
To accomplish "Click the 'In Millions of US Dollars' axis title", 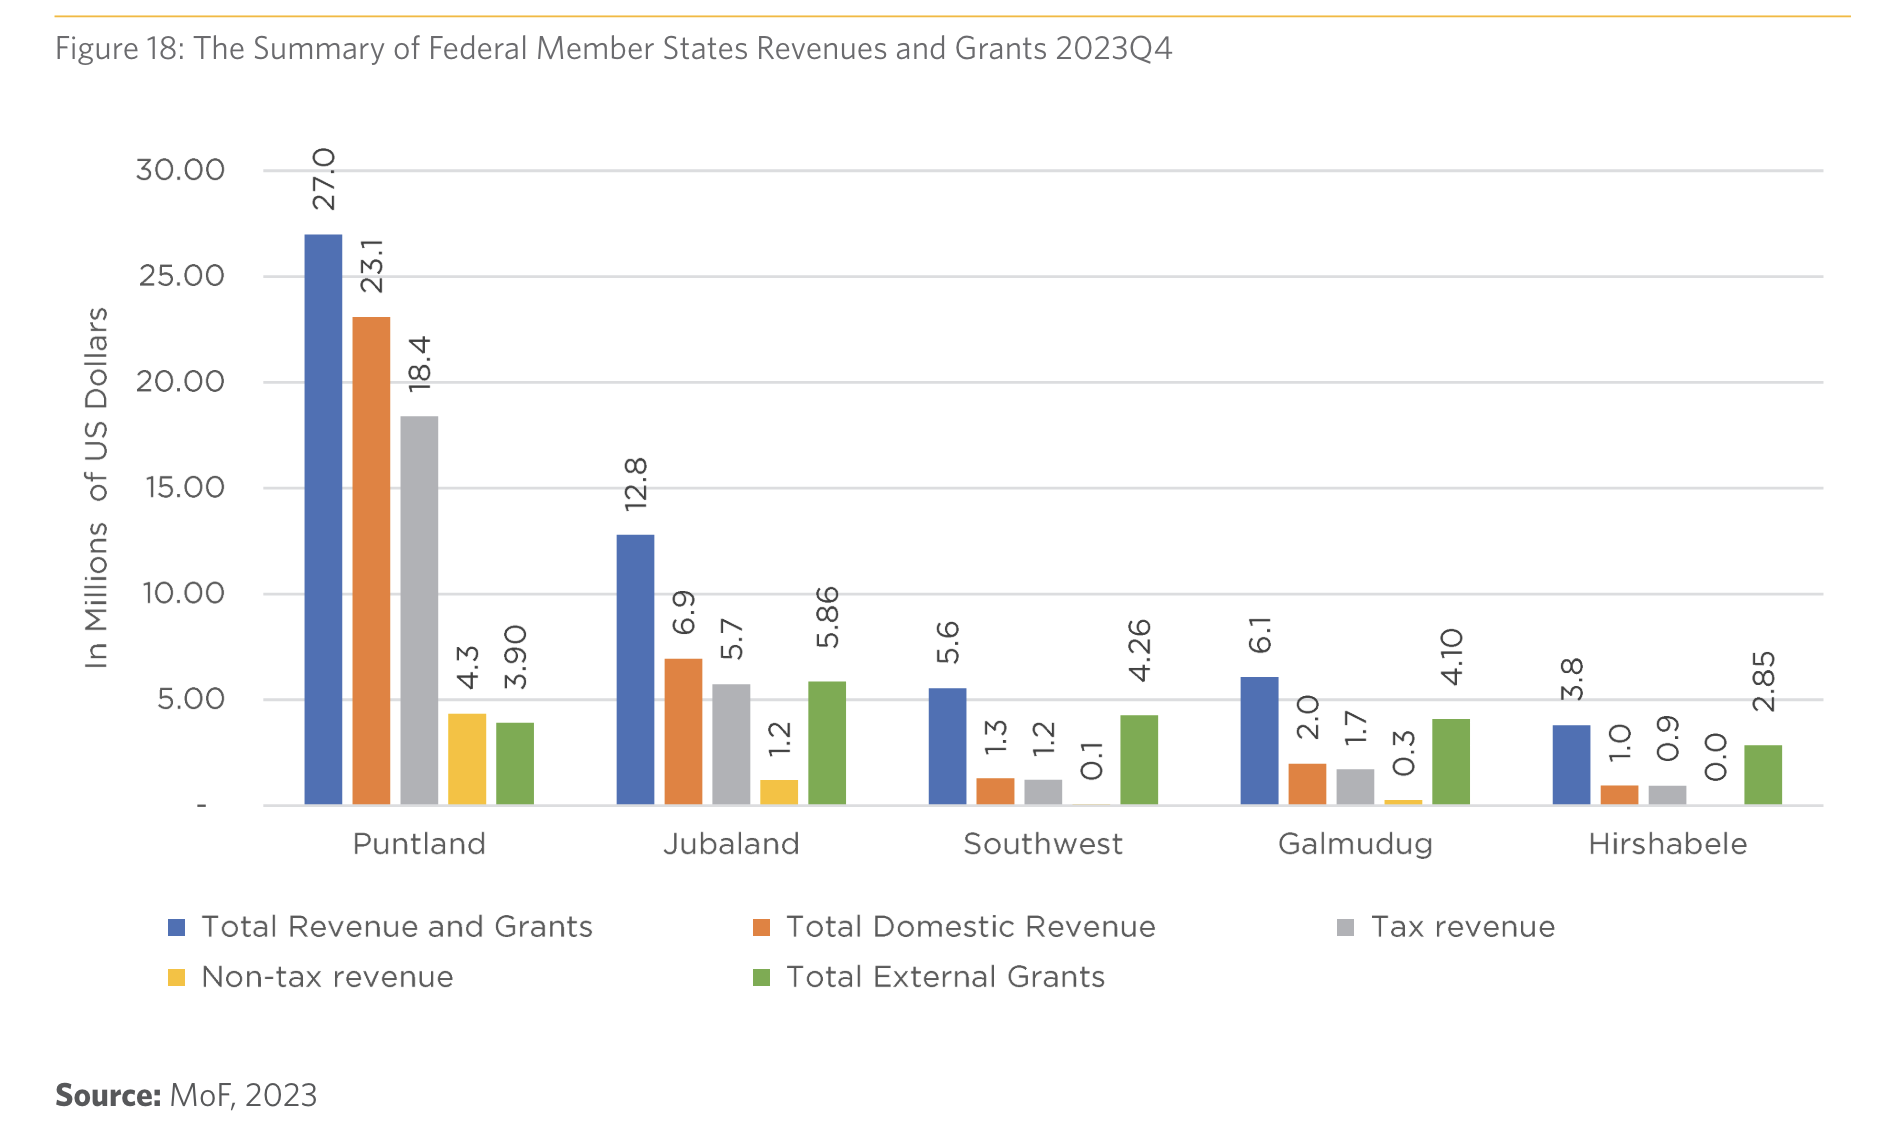I will [96, 488].
